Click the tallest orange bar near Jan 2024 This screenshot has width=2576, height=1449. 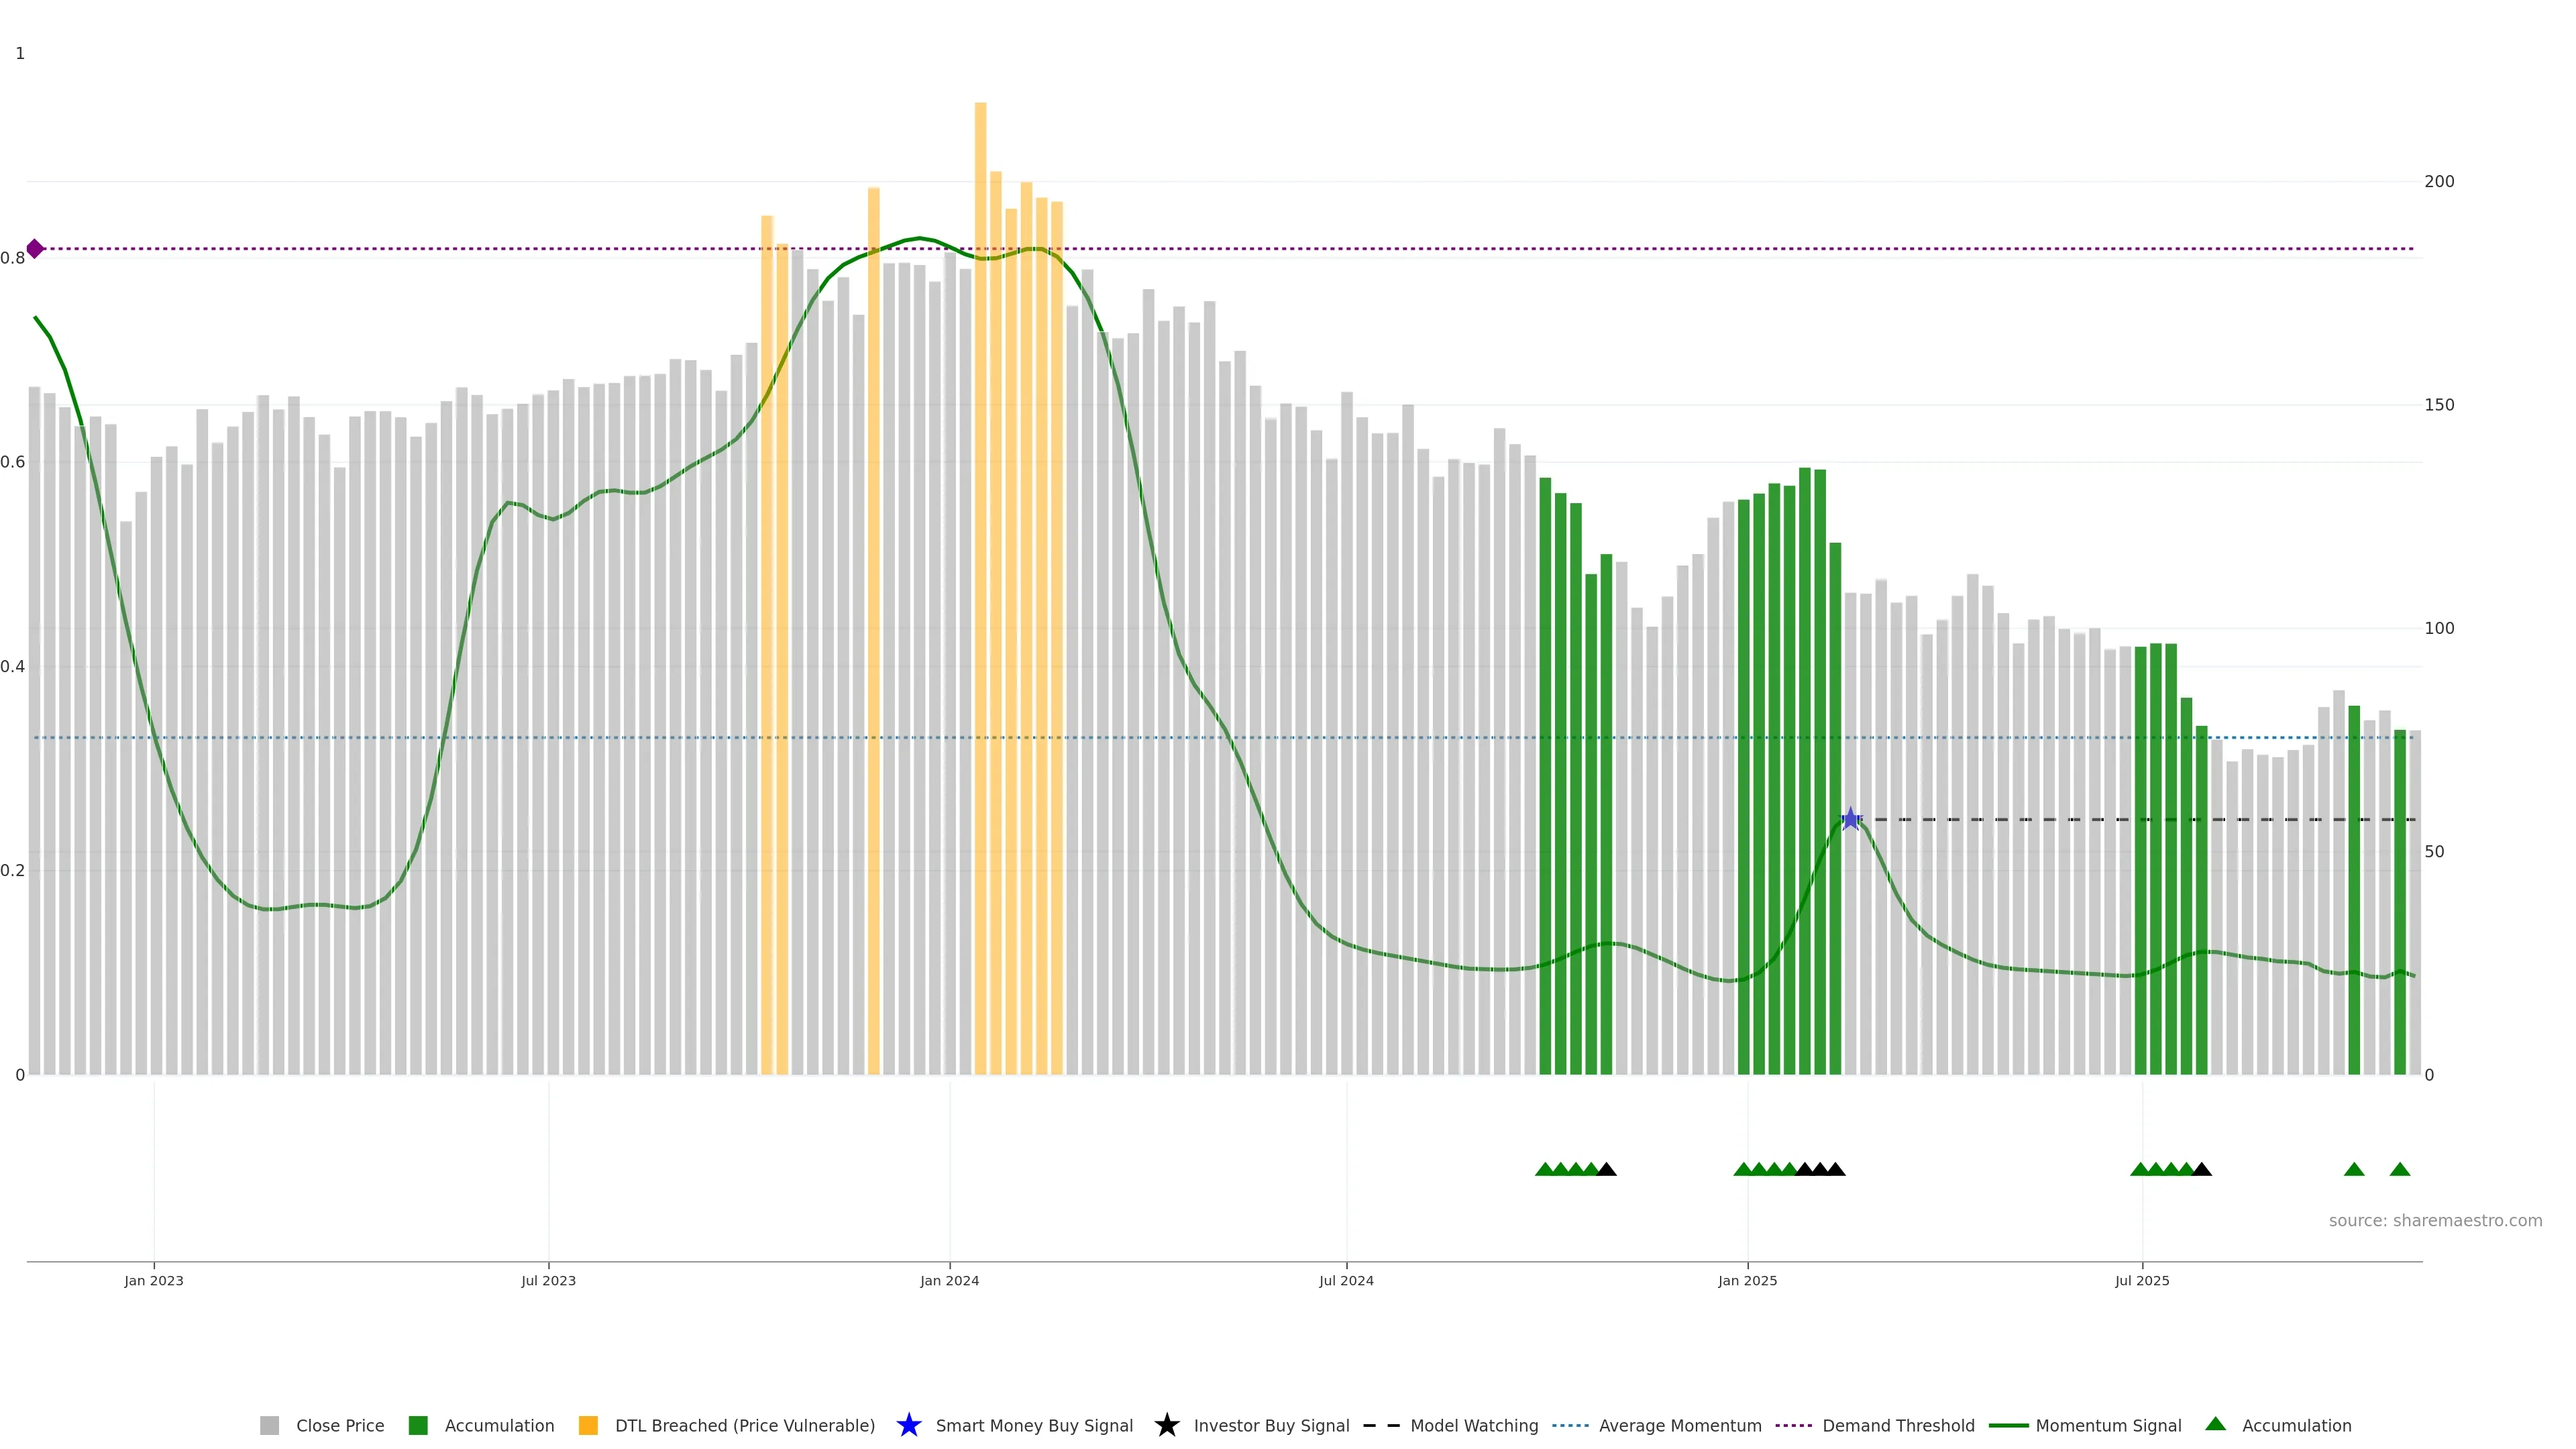coord(980,500)
